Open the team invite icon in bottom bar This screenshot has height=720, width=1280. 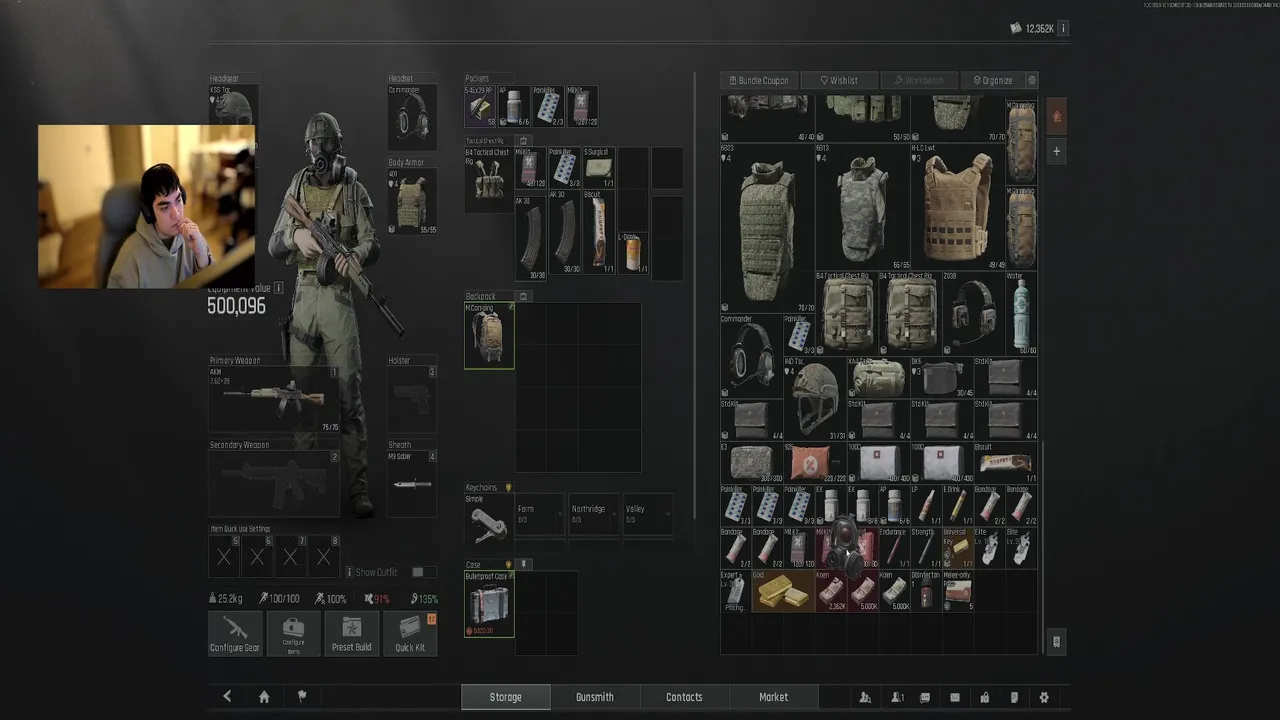pyautogui.click(x=865, y=697)
